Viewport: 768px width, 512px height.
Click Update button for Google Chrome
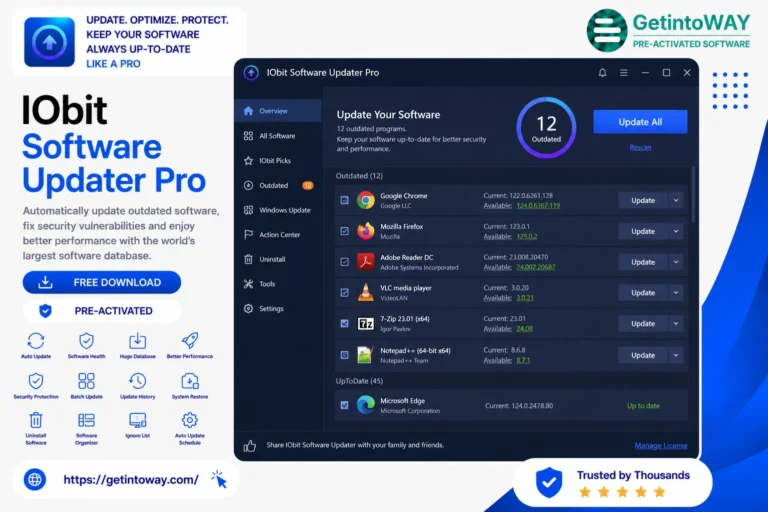pos(643,200)
